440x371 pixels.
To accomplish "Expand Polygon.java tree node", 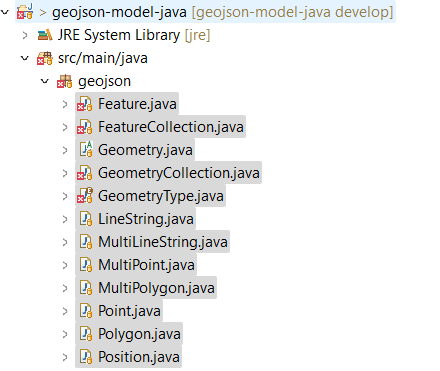I will coord(65,334).
